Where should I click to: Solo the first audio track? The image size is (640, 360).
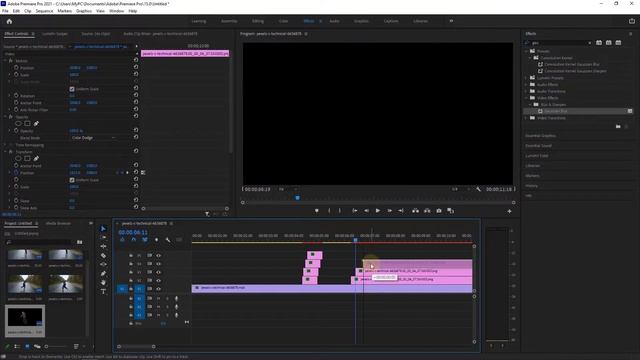[167, 298]
